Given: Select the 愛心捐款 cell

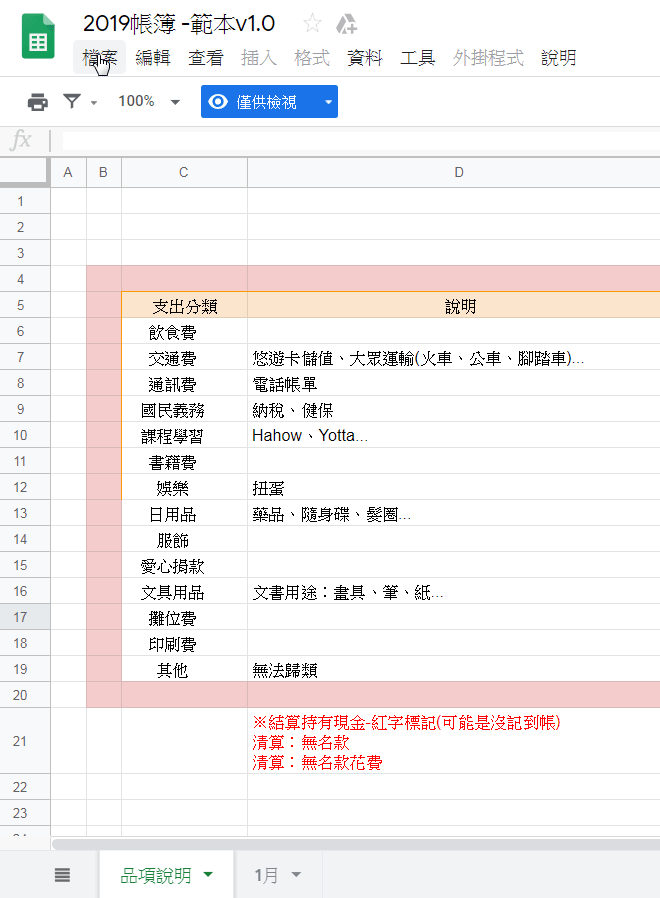Looking at the screenshot, I should [184, 565].
